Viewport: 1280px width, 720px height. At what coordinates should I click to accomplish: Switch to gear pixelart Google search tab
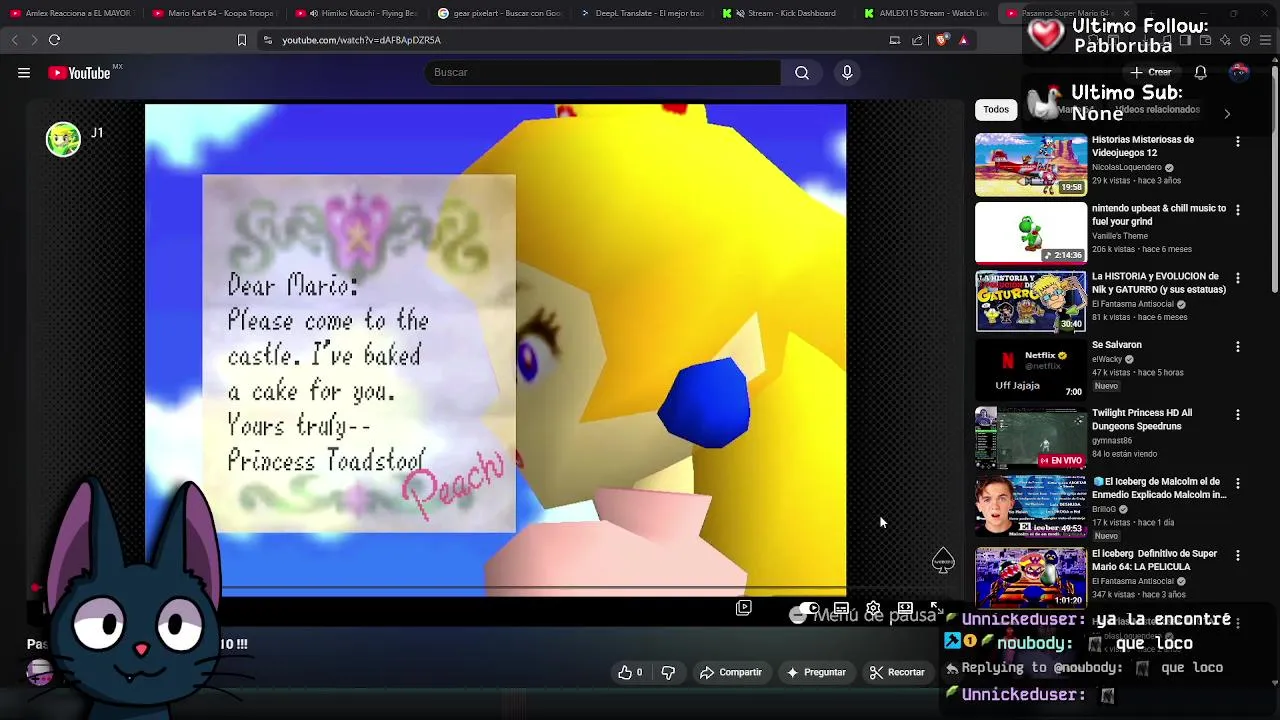pos(500,13)
